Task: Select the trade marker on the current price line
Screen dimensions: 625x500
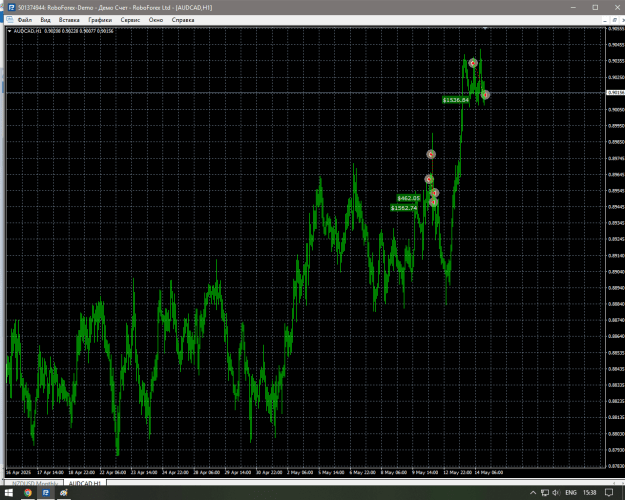Action: coord(485,94)
